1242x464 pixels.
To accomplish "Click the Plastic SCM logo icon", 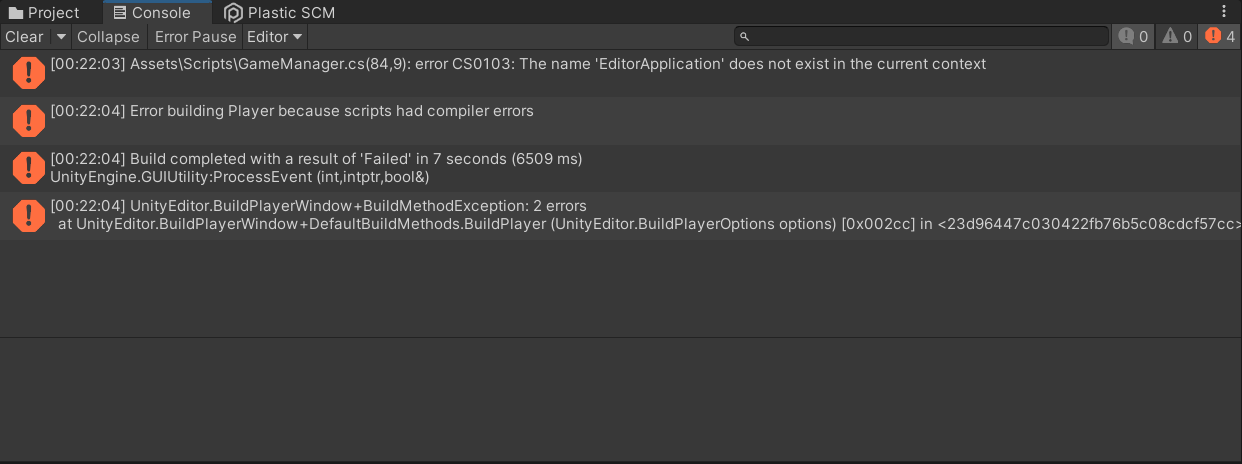I will (x=233, y=13).
